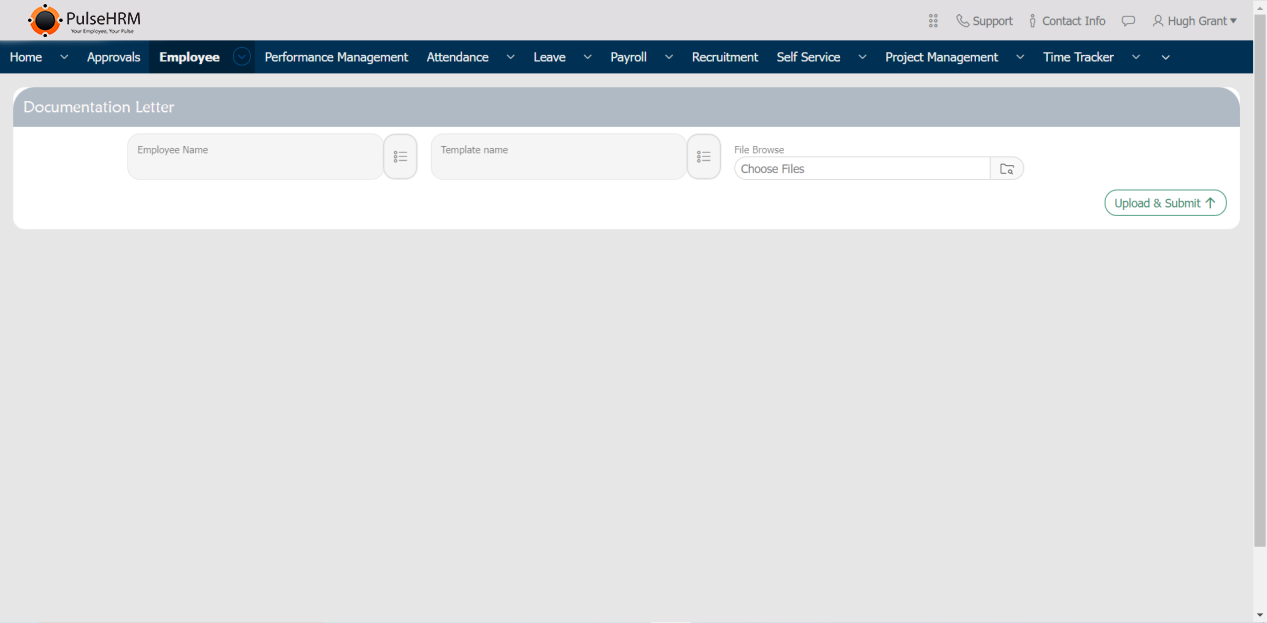This screenshot has height=623, width=1267.
Task: Expand the Payroll submenu arrow
Action: 669,57
